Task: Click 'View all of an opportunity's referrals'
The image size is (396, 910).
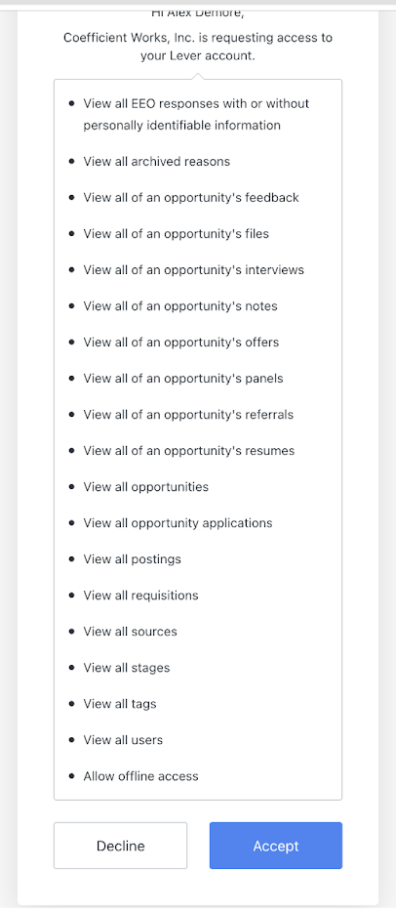Action: (188, 414)
